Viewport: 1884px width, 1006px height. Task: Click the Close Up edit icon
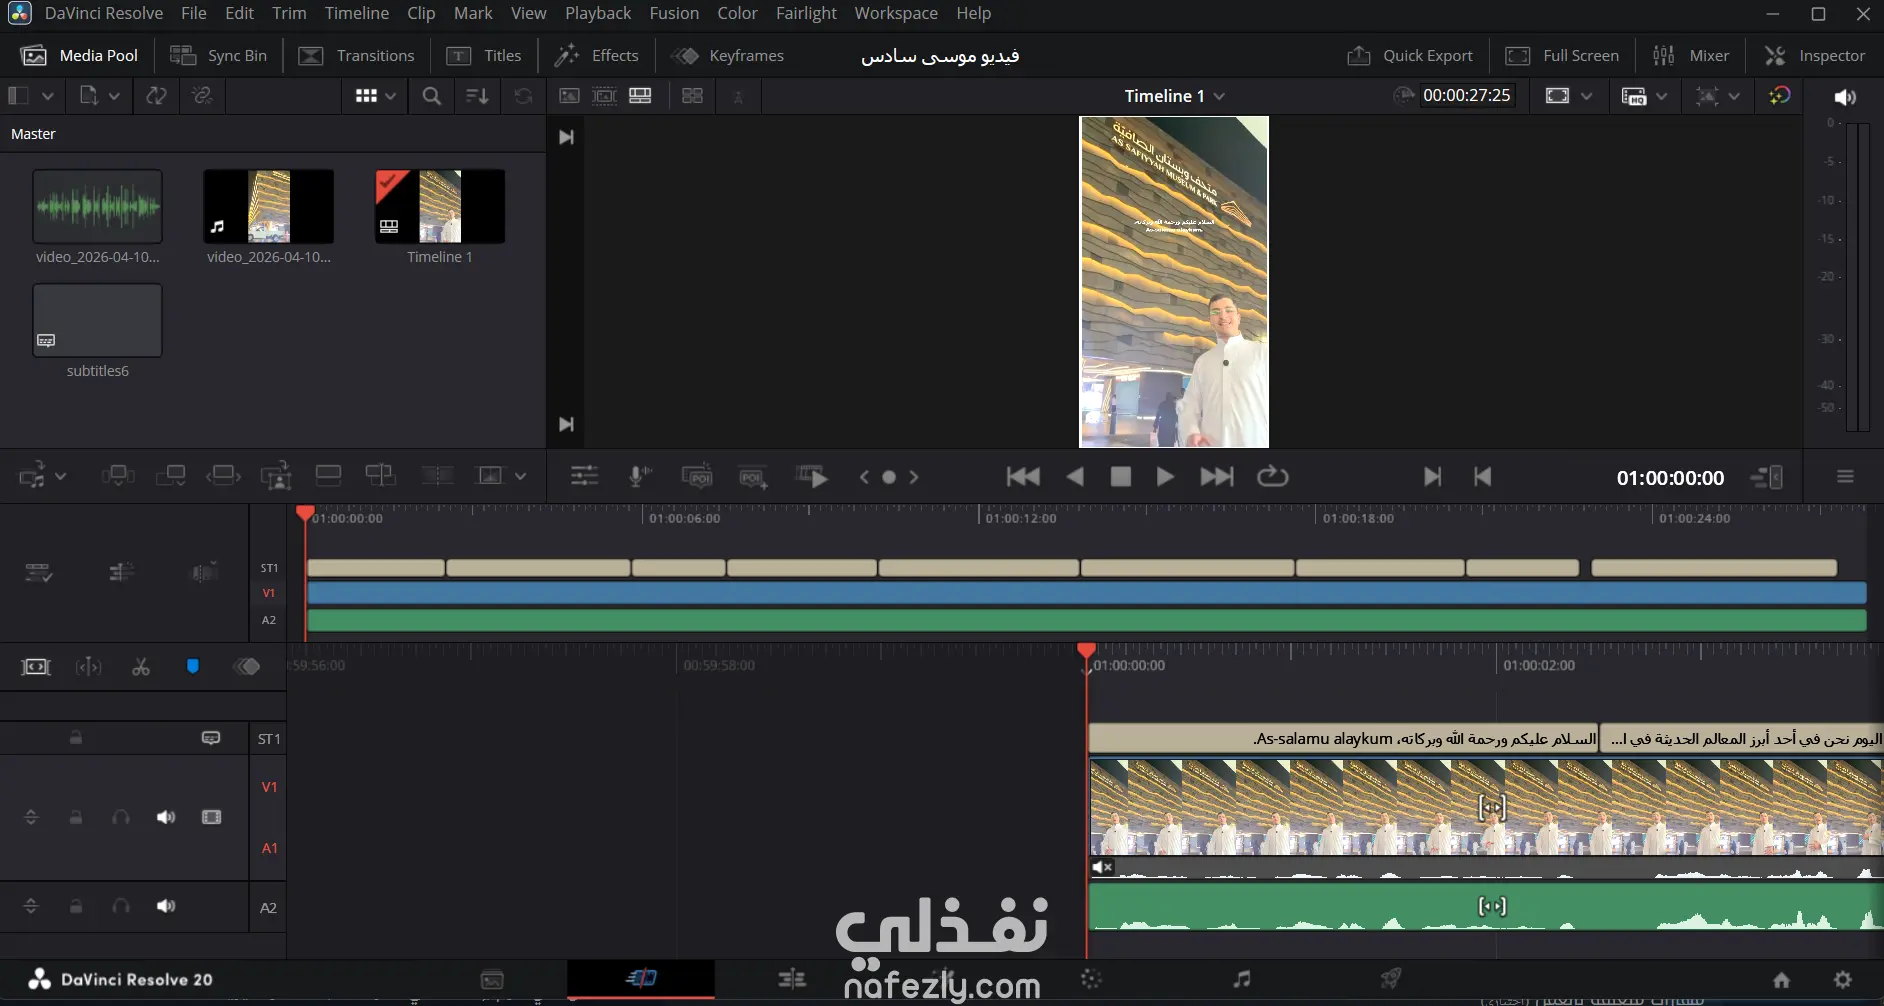[276, 476]
